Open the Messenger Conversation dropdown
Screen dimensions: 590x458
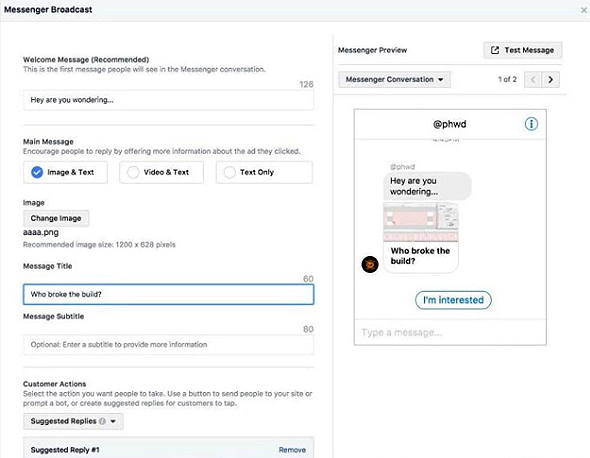pyautogui.click(x=394, y=79)
